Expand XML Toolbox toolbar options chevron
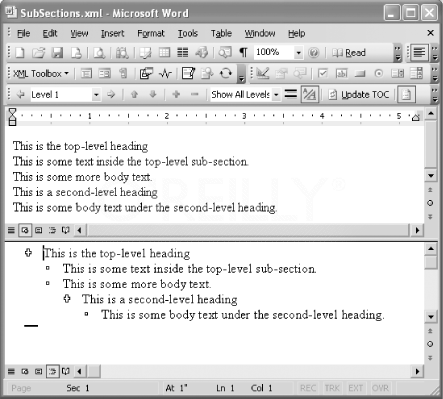 [x=242, y=73]
